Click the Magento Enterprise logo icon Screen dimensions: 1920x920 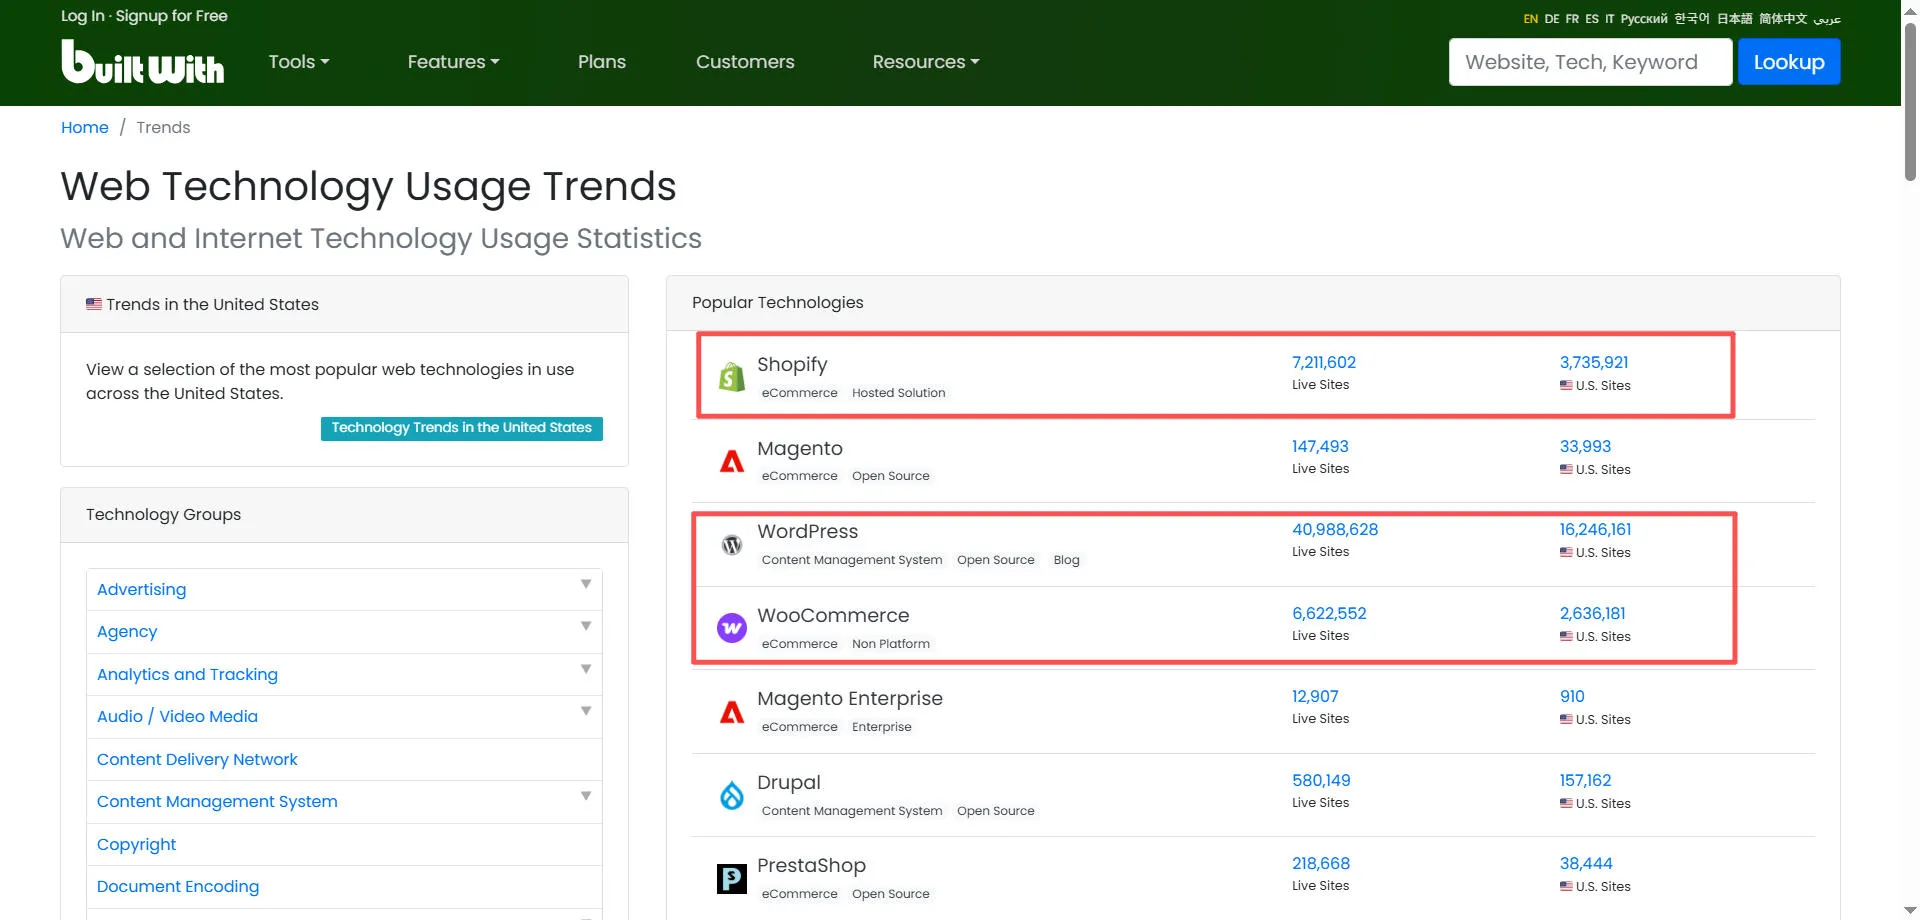(732, 712)
